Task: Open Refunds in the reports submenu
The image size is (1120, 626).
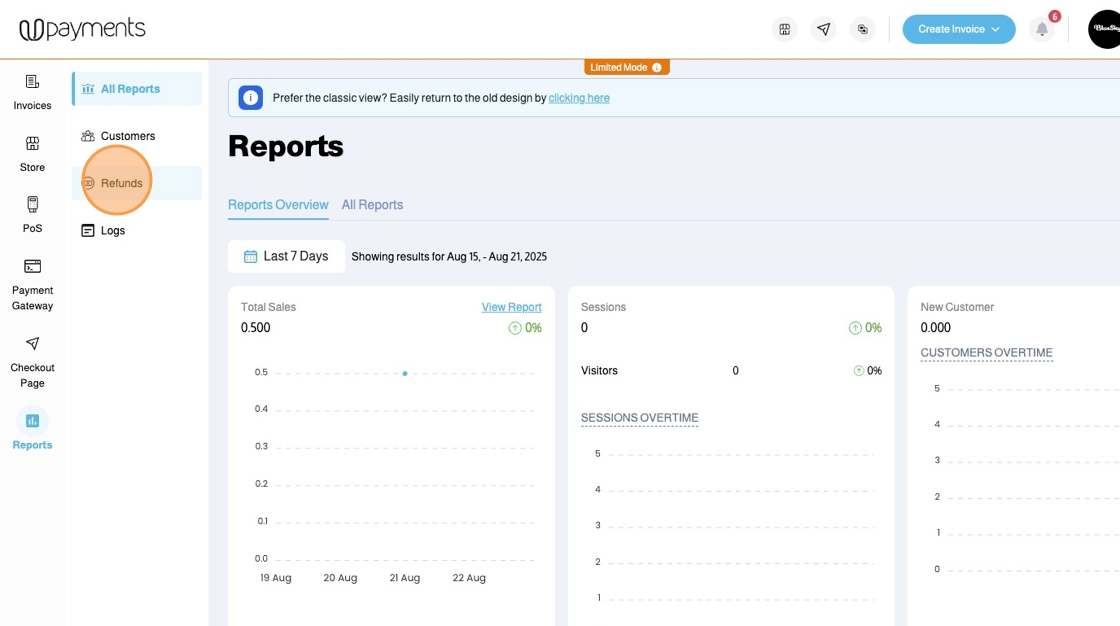Action: (121, 183)
